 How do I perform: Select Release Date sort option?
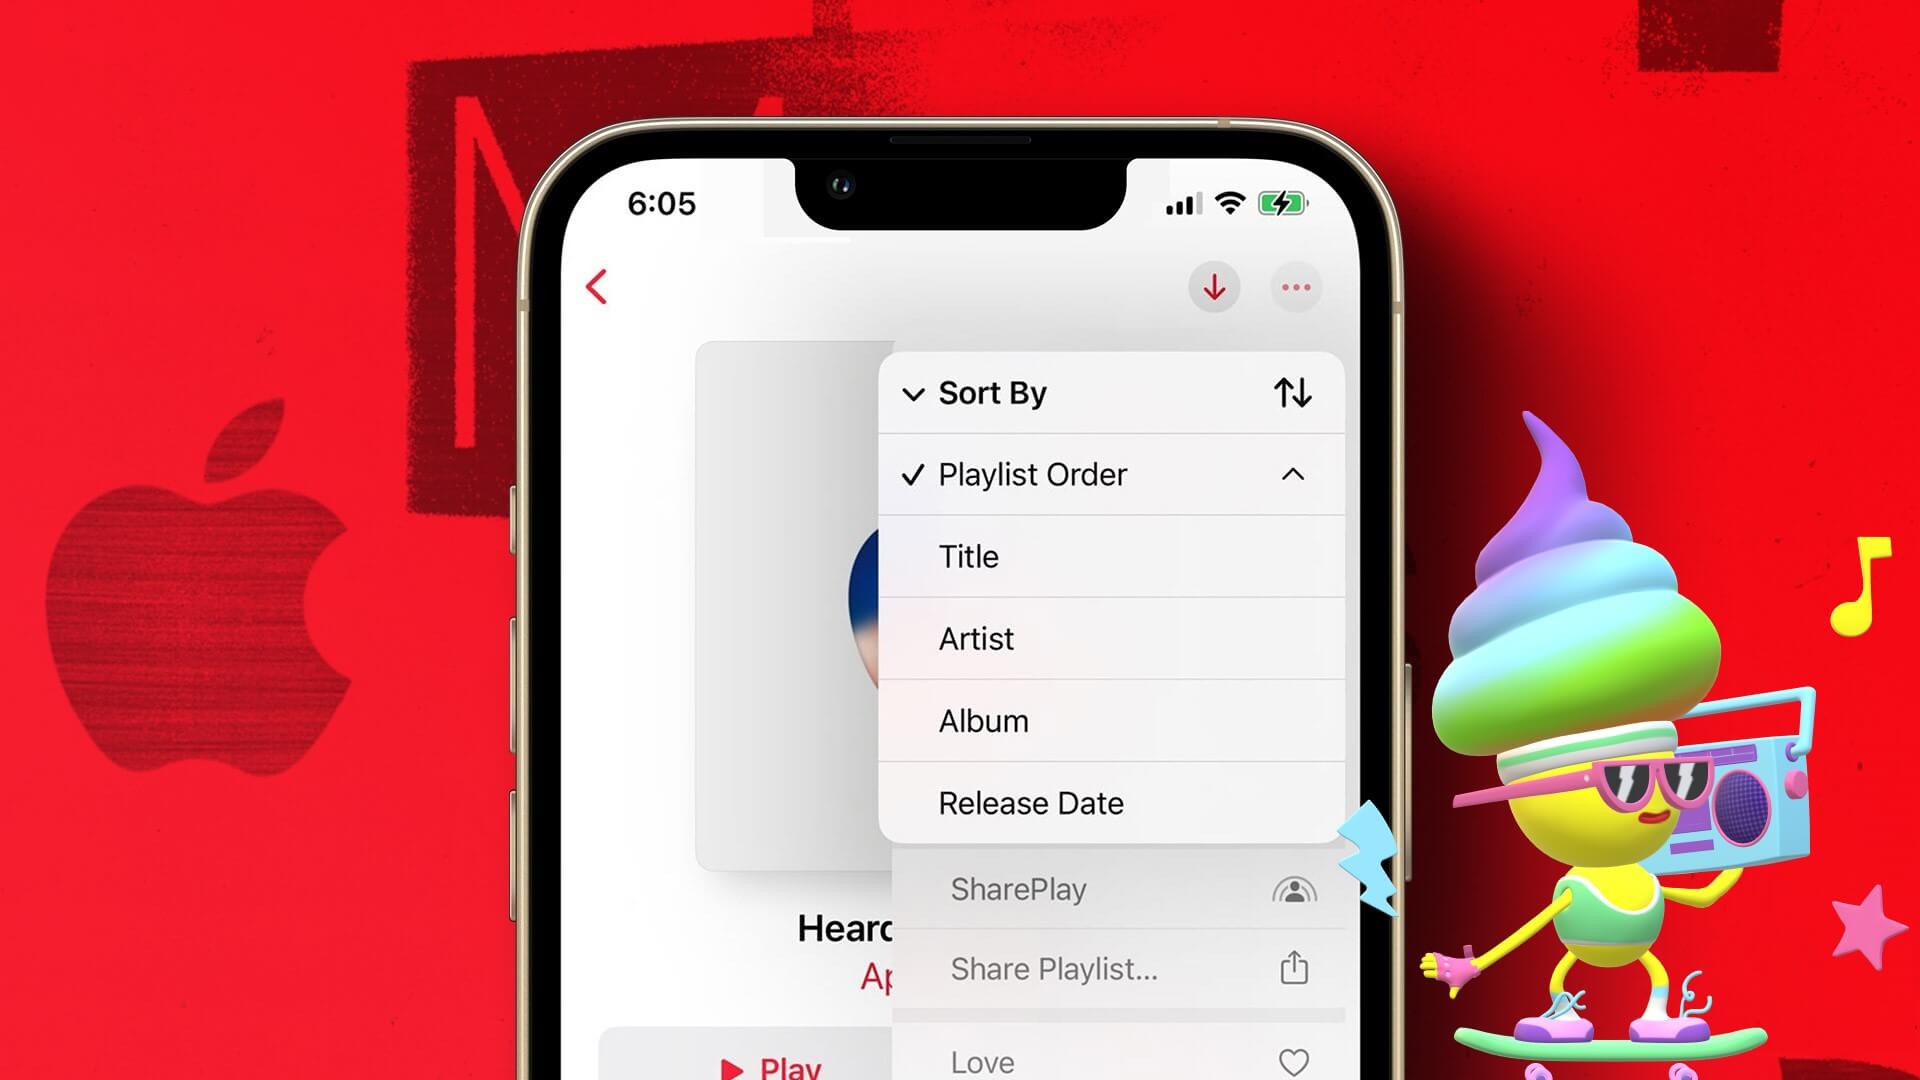[1030, 803]
